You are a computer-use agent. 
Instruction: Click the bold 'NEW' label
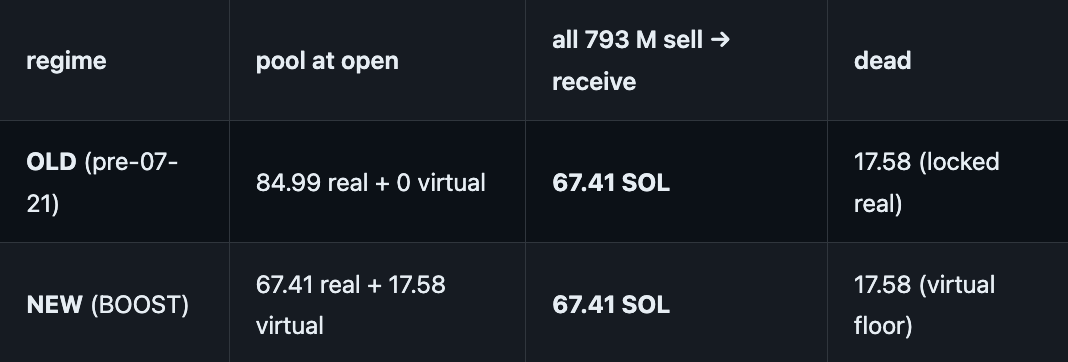pos(54,305)
